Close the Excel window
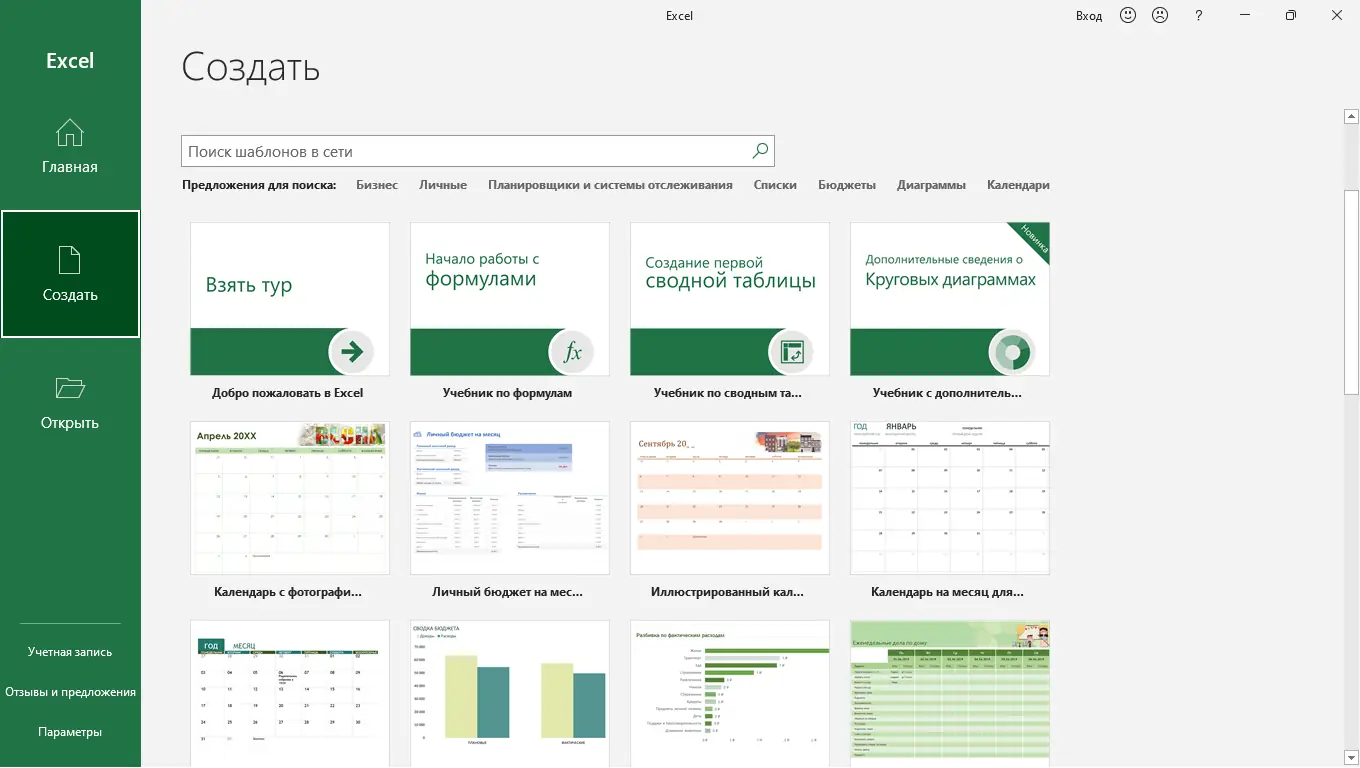The width and height of the screenshot is (1360, 768). (1337, 15)
